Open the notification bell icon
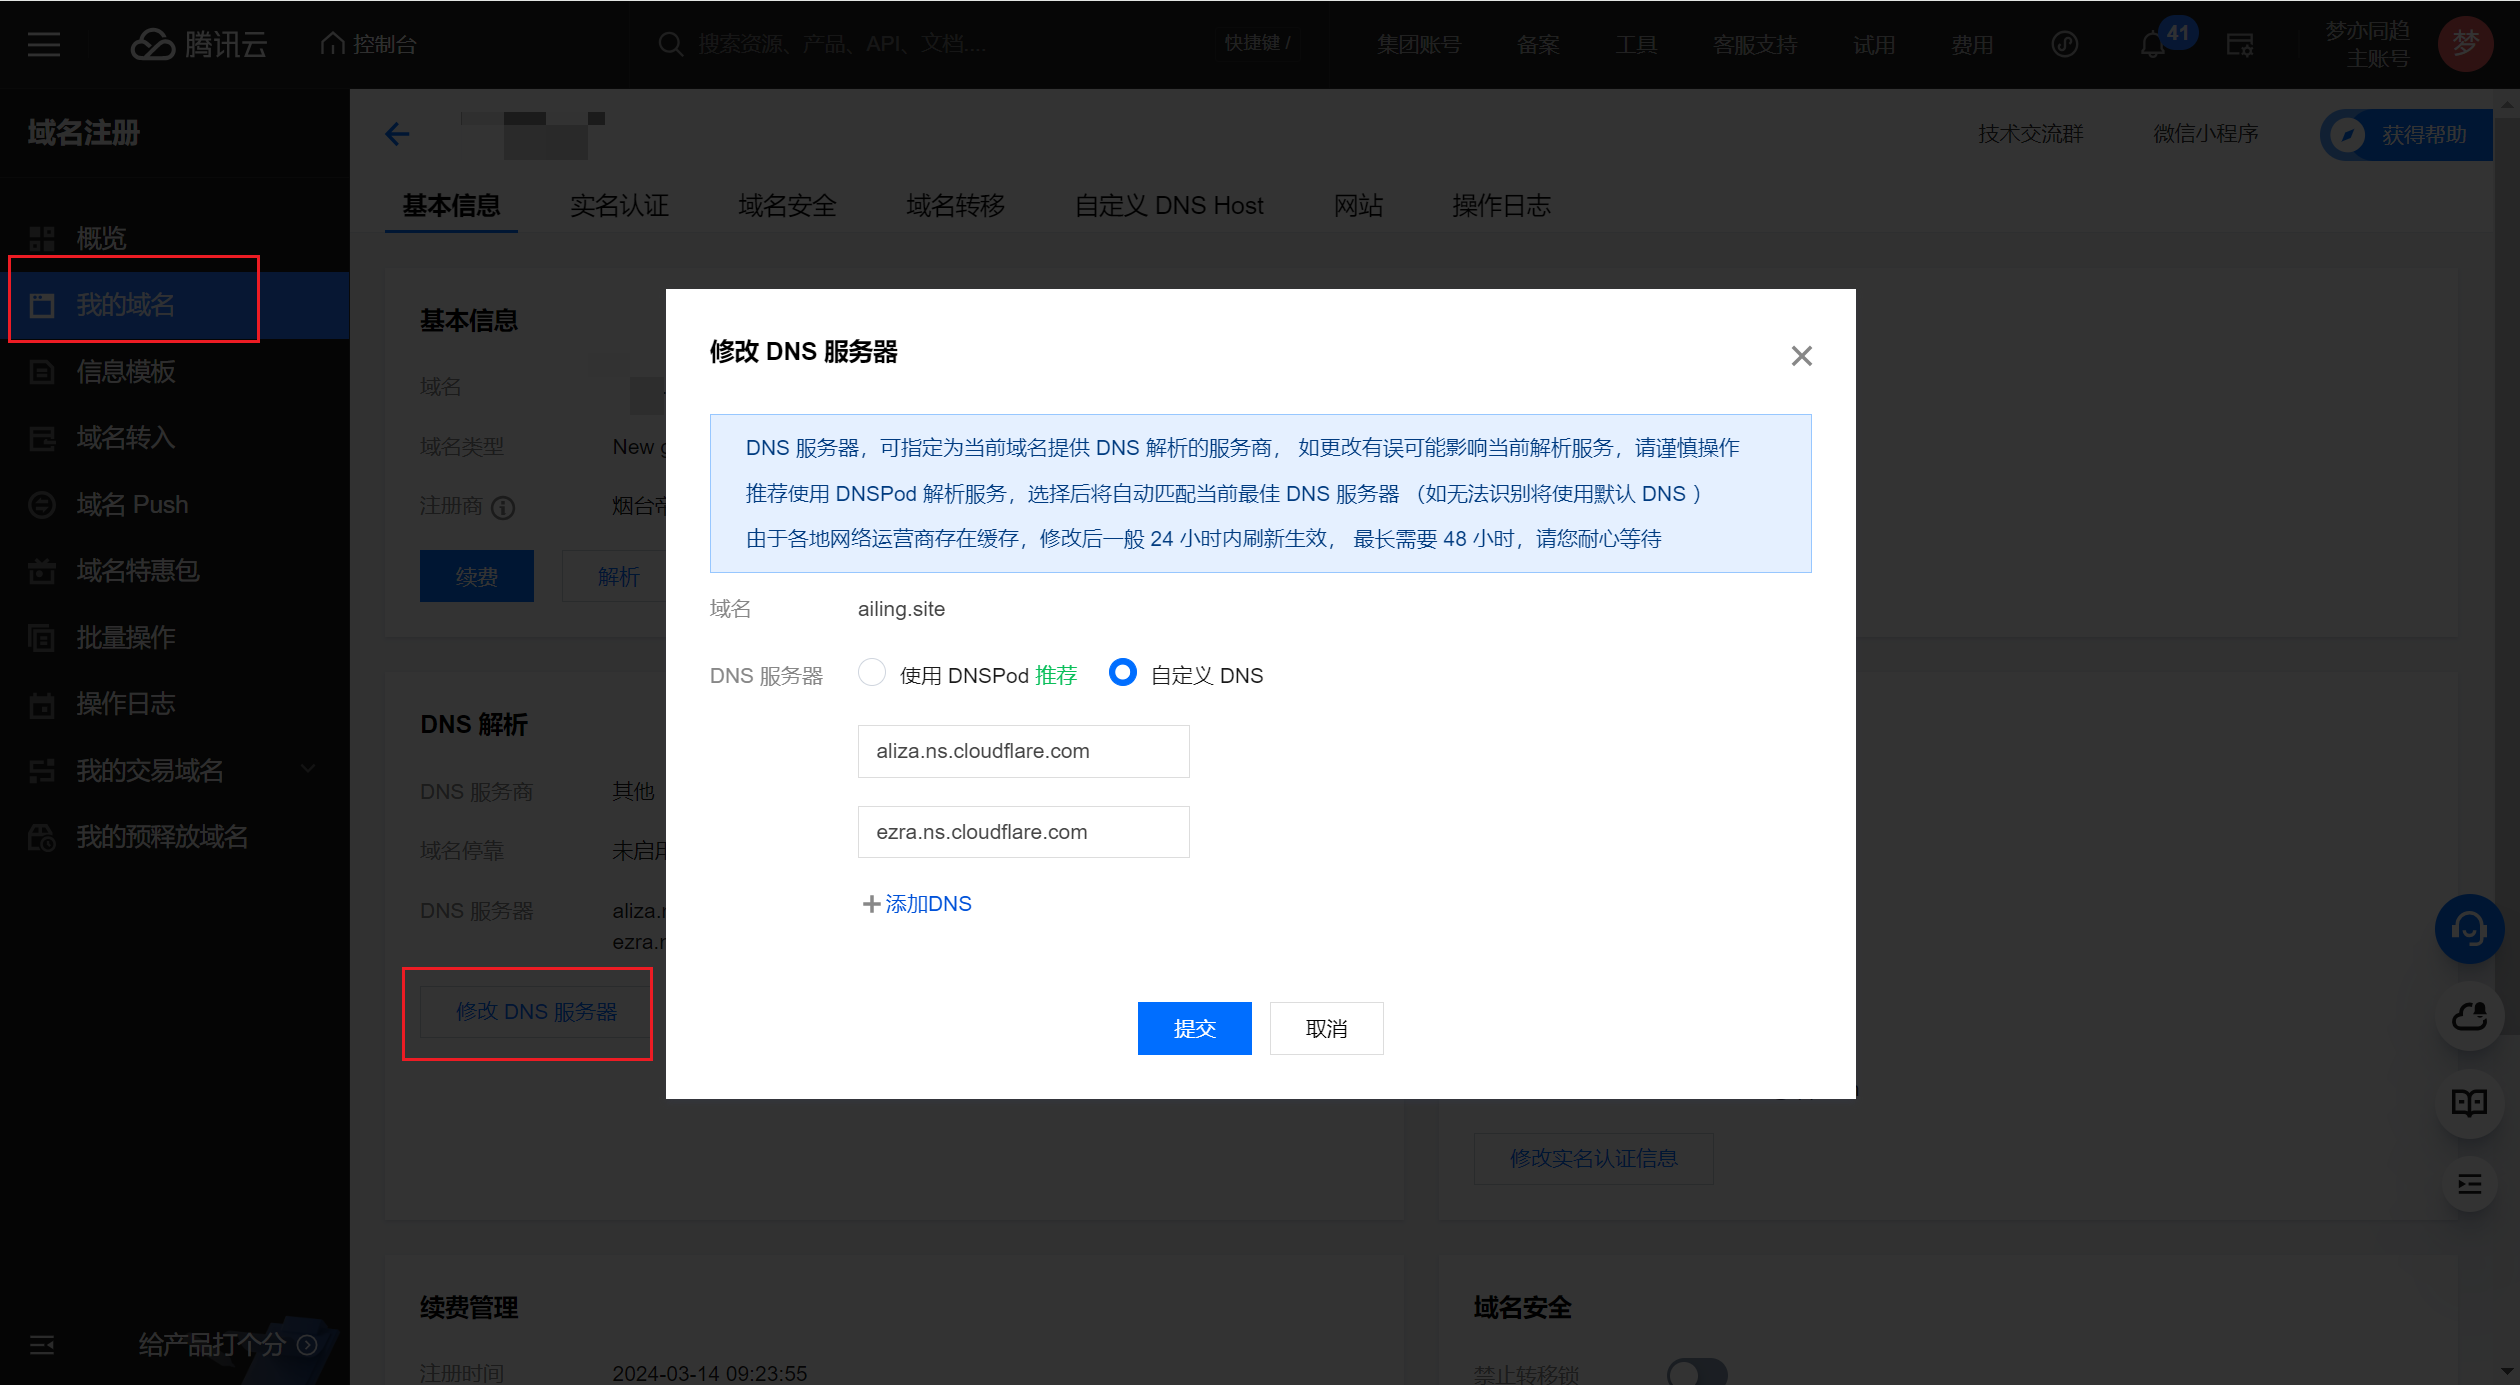This screenshot has height=1385, width=2520. (x=2153, y=45)
